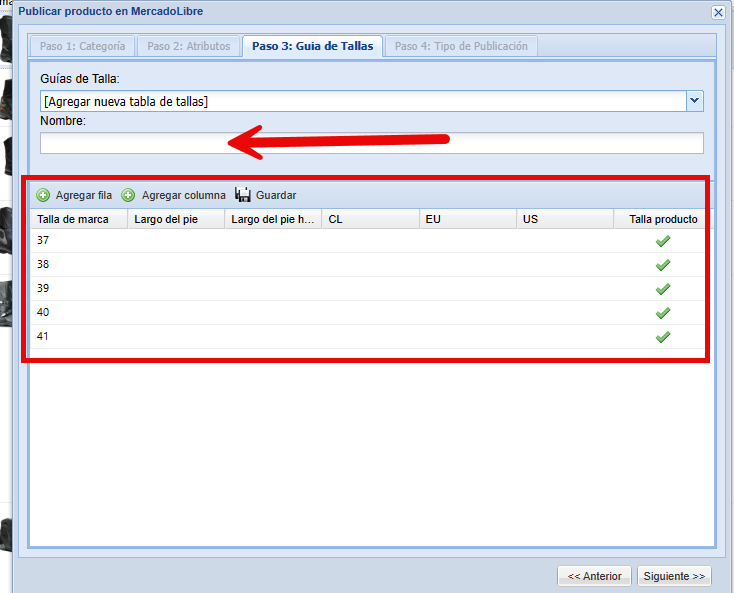Viewport: 734px width, 593px height.
Task: Click the EU column header
Action: pyautogui.click(x=468, y=219)
